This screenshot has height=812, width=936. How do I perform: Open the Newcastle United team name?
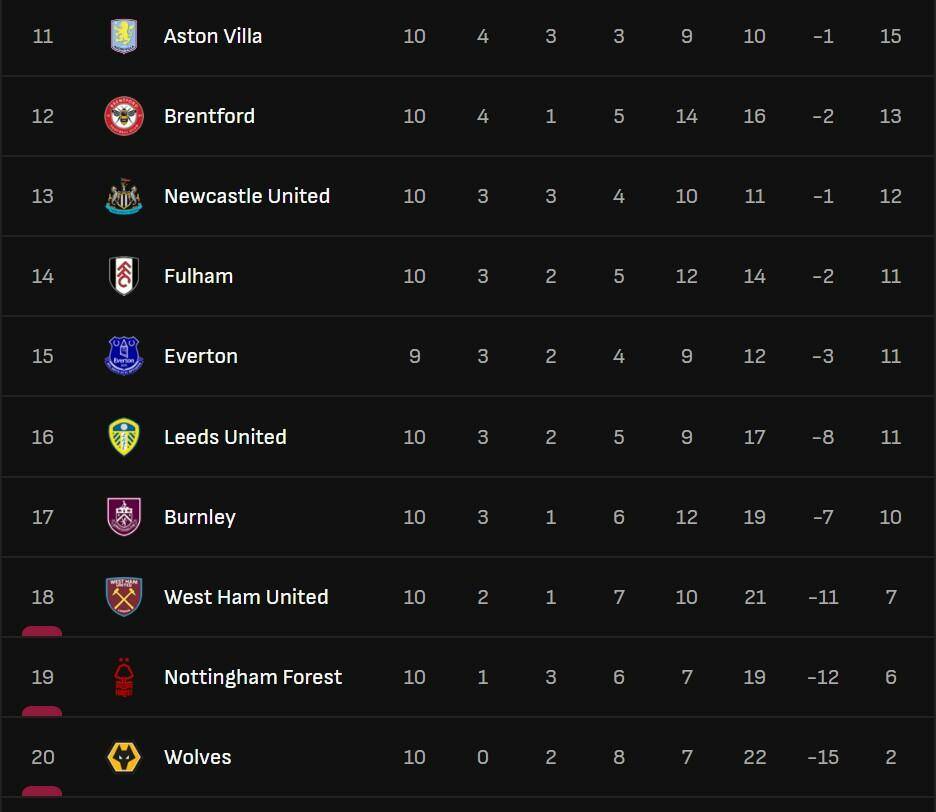(247, 196)
